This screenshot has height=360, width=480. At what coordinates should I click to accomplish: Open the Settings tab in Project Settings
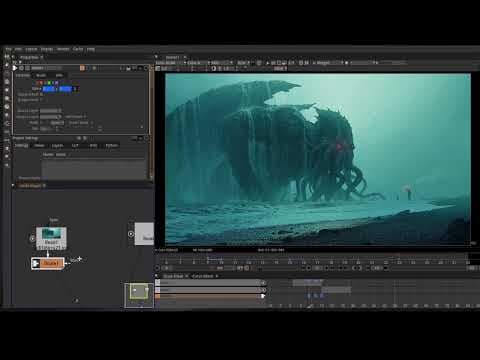click(x=22, y=146)
